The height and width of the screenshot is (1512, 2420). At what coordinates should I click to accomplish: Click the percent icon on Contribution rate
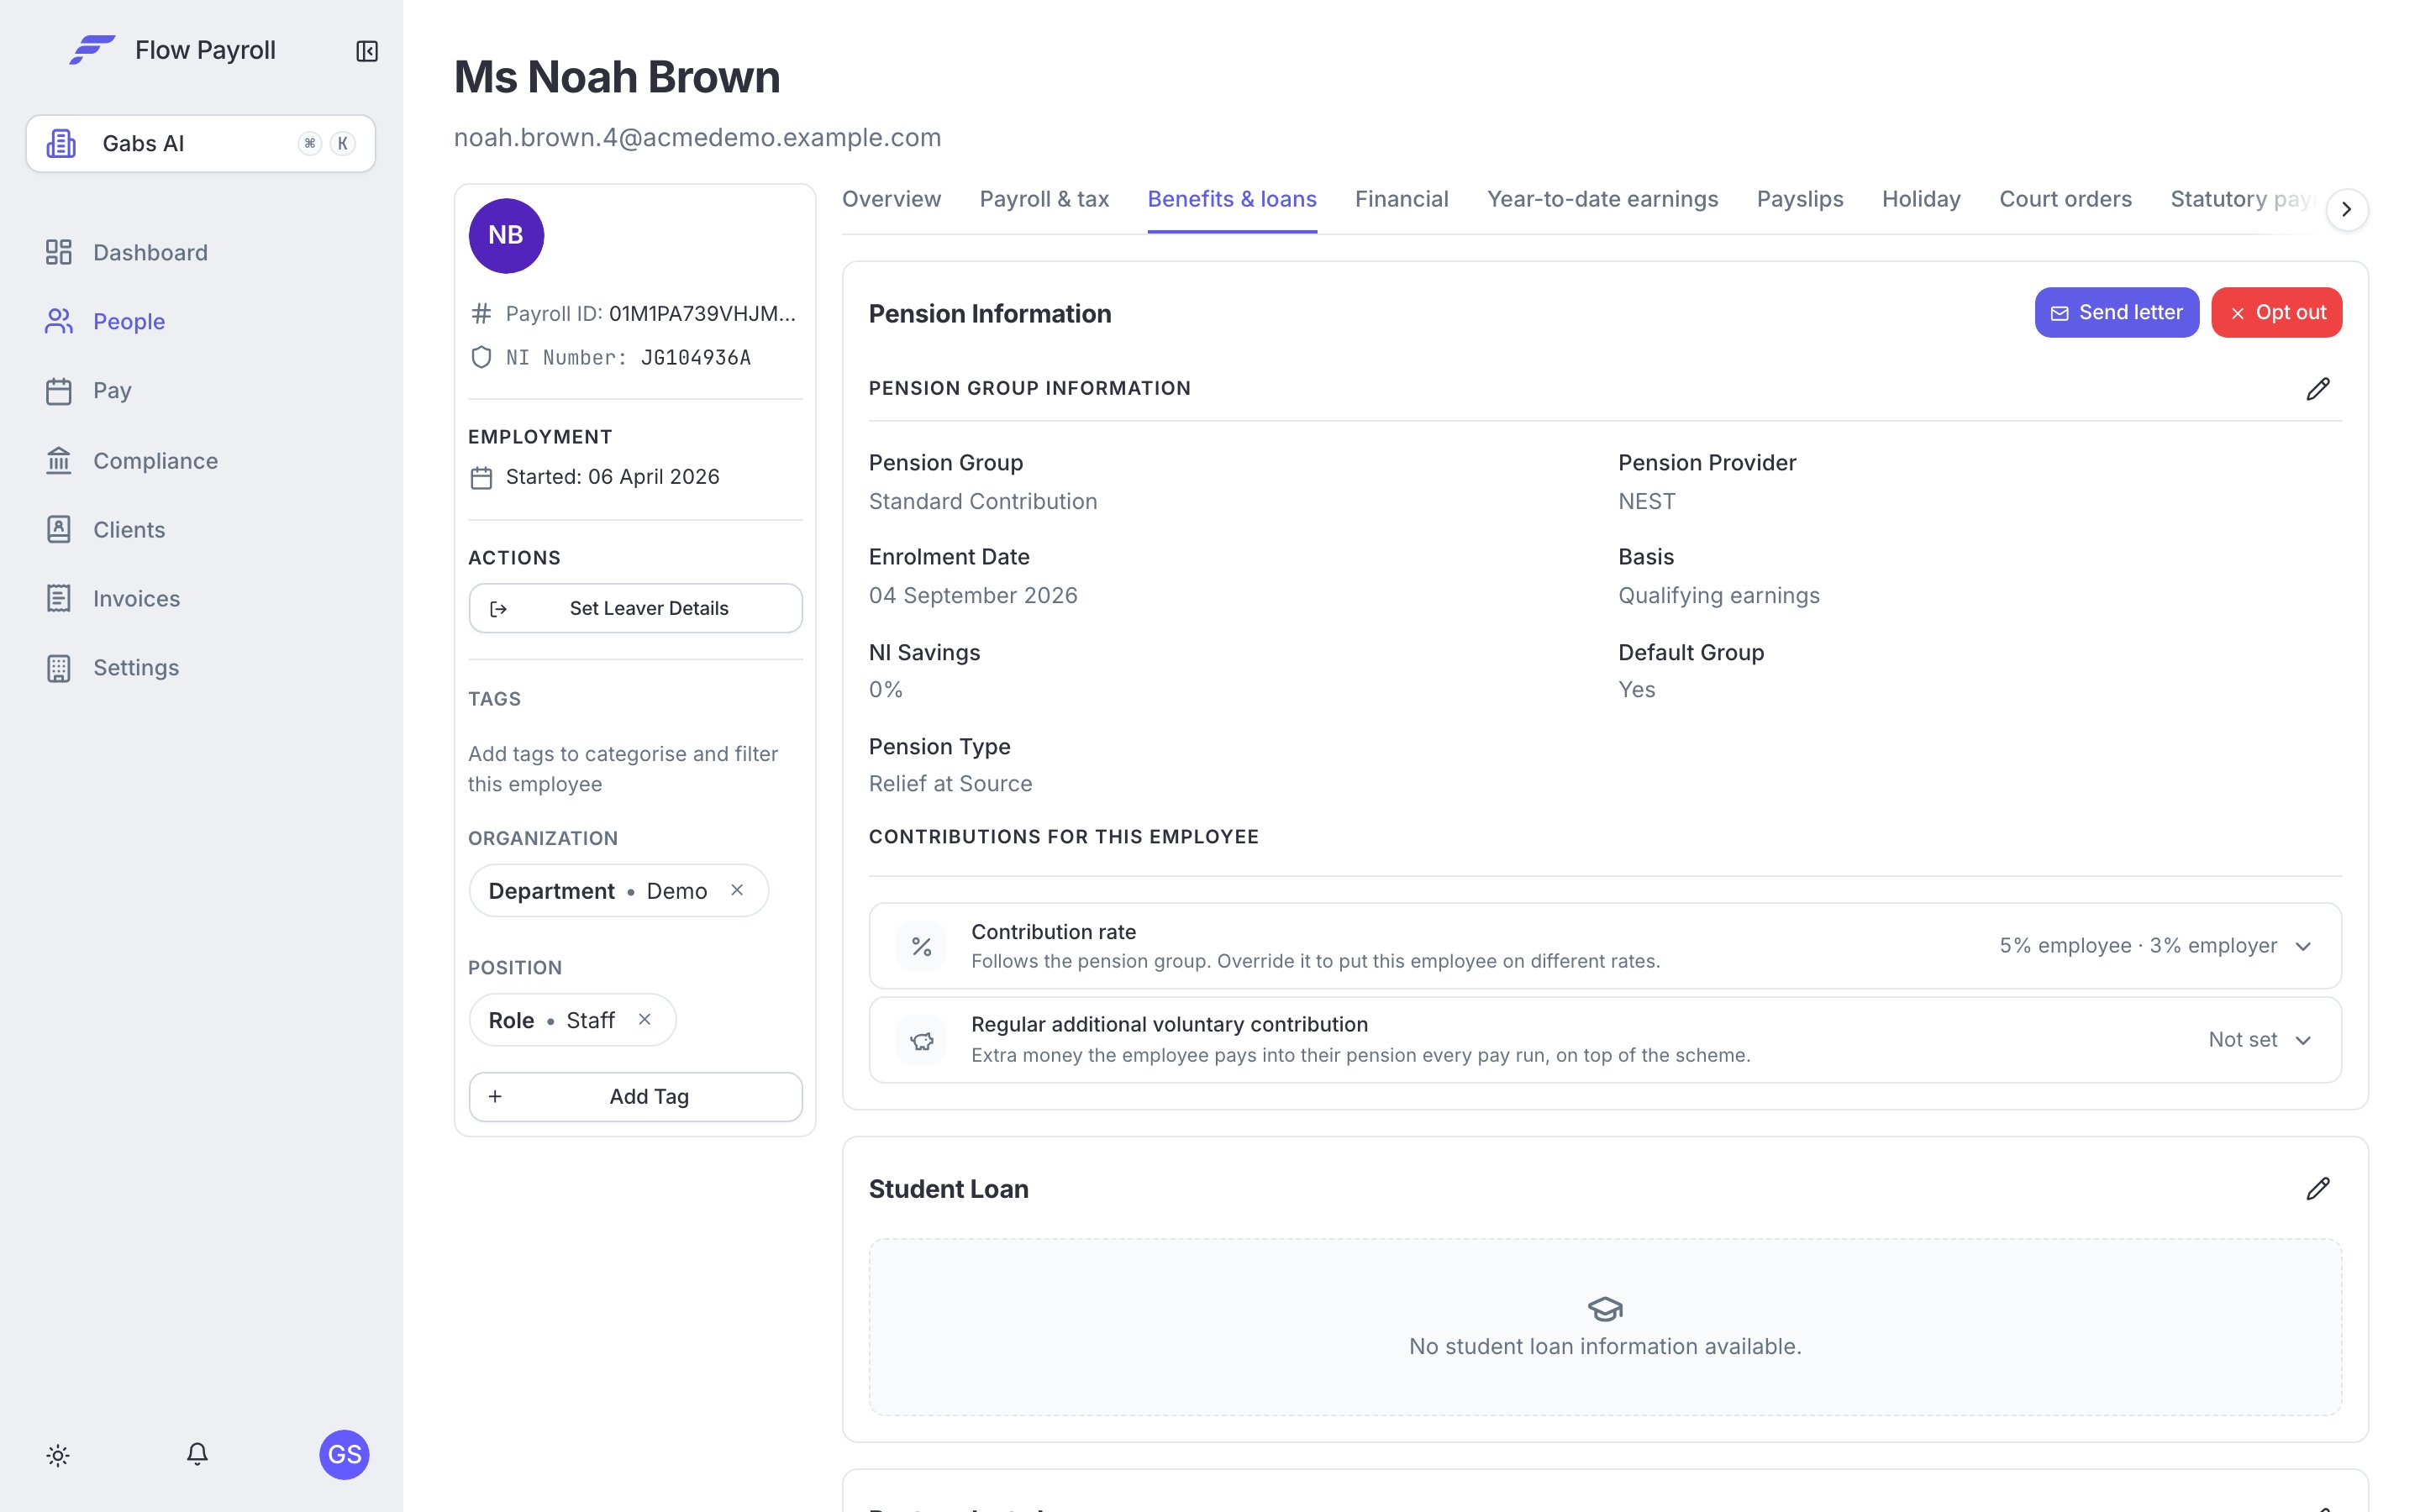(x=921, y=946)
